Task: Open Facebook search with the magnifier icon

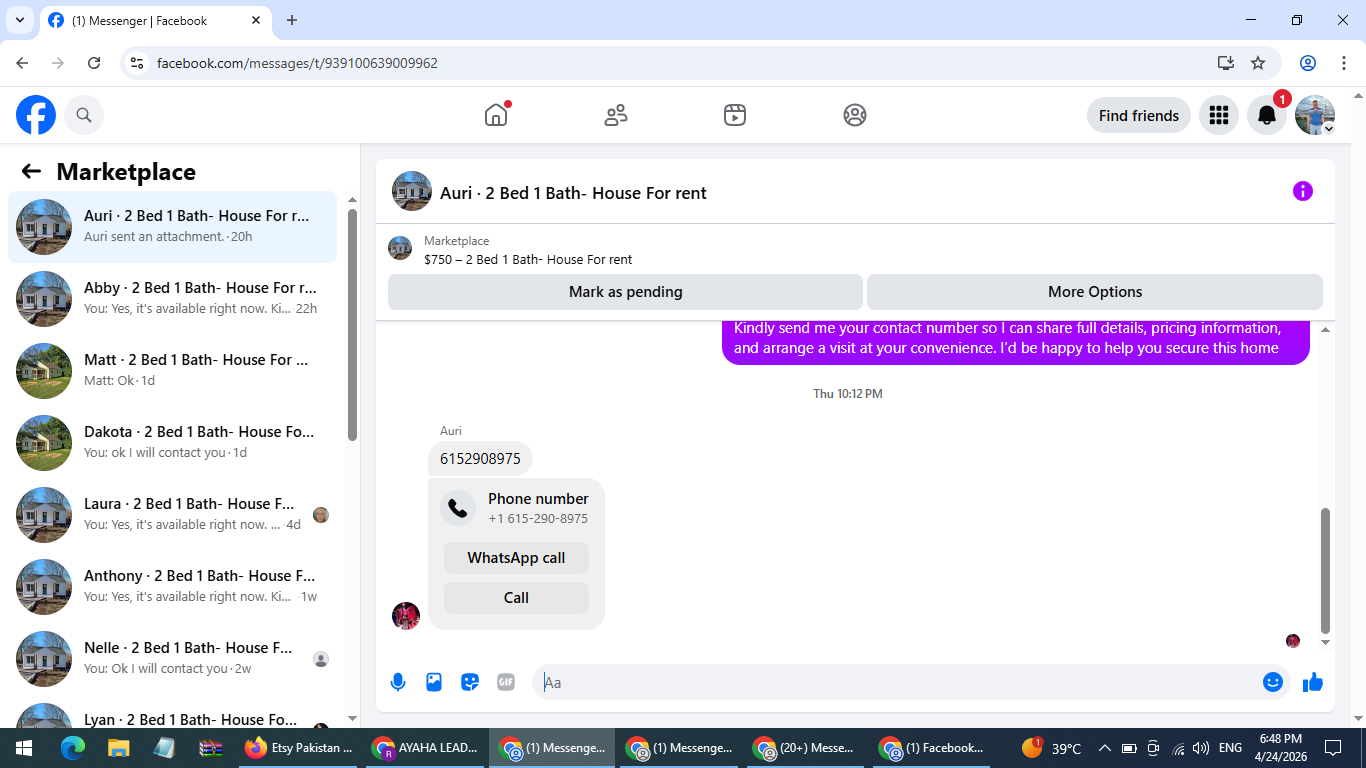Action: pos(84,116)
